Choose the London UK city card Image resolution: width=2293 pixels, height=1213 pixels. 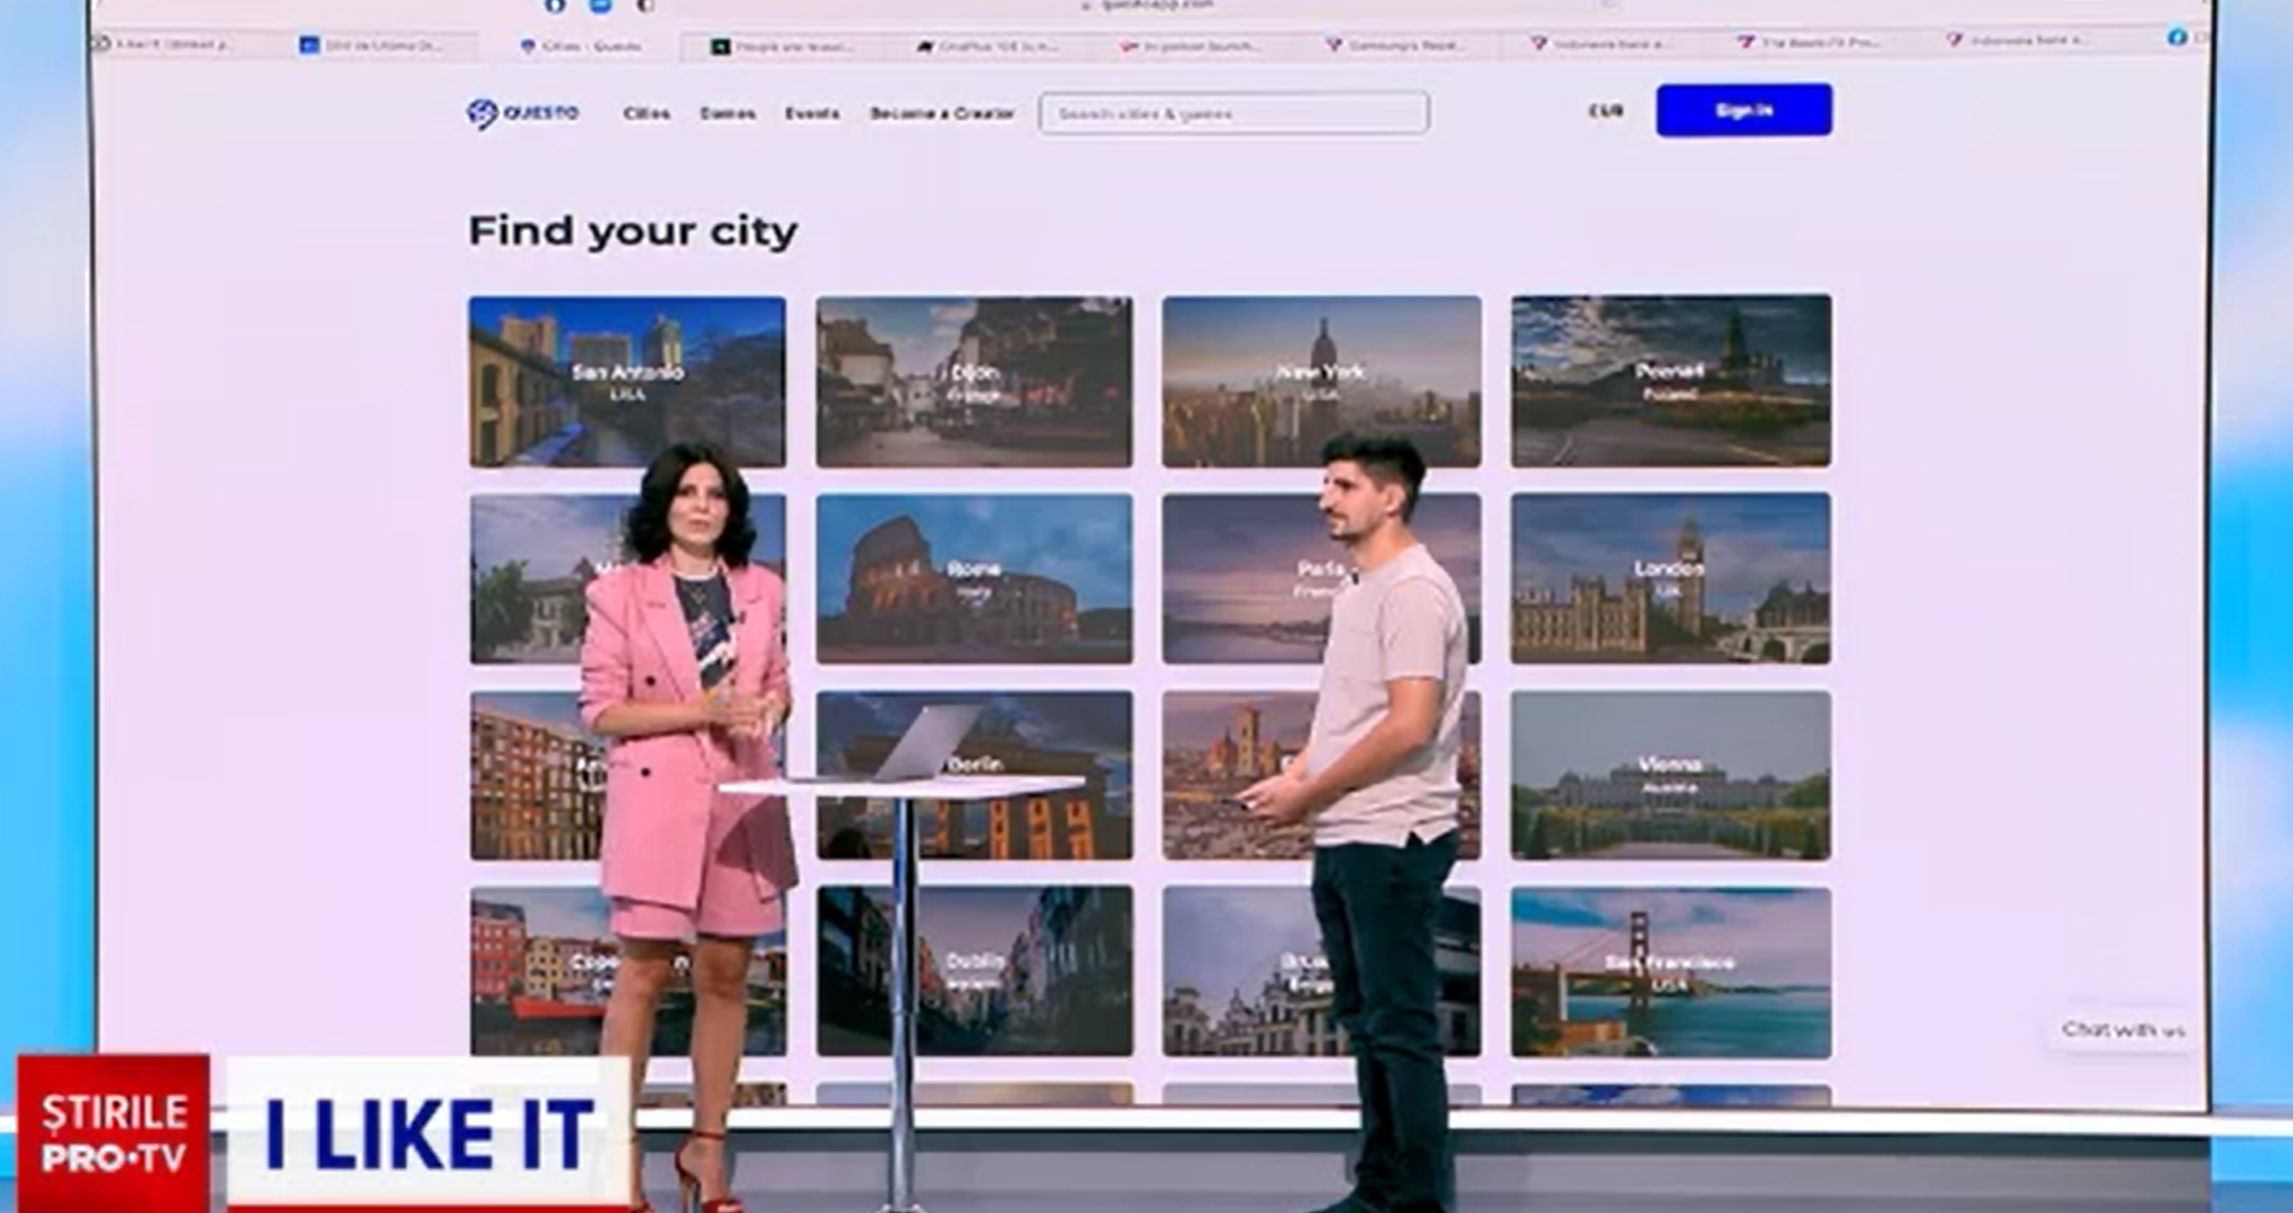click(x=1670, y=577)
